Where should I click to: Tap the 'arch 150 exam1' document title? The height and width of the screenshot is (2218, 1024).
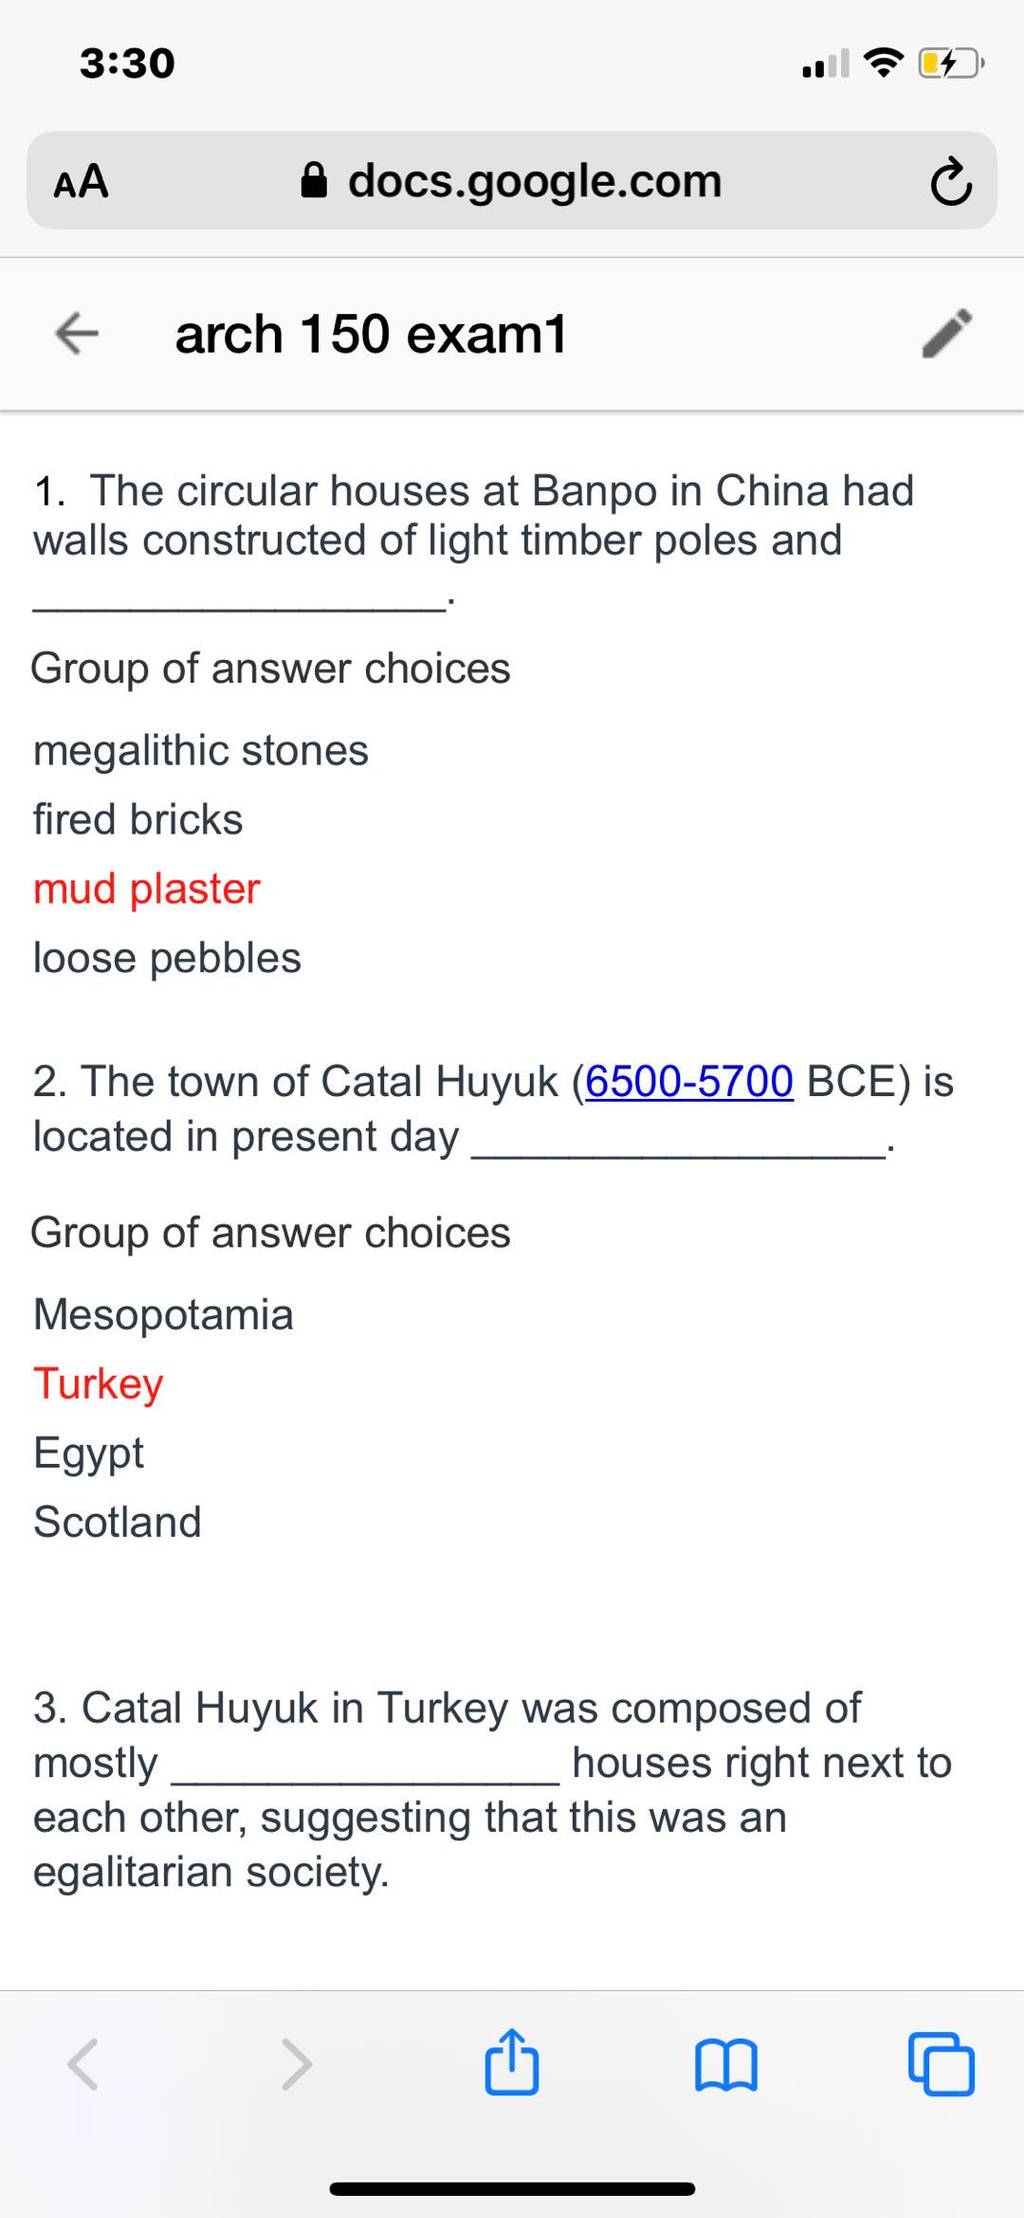[371, 333]
